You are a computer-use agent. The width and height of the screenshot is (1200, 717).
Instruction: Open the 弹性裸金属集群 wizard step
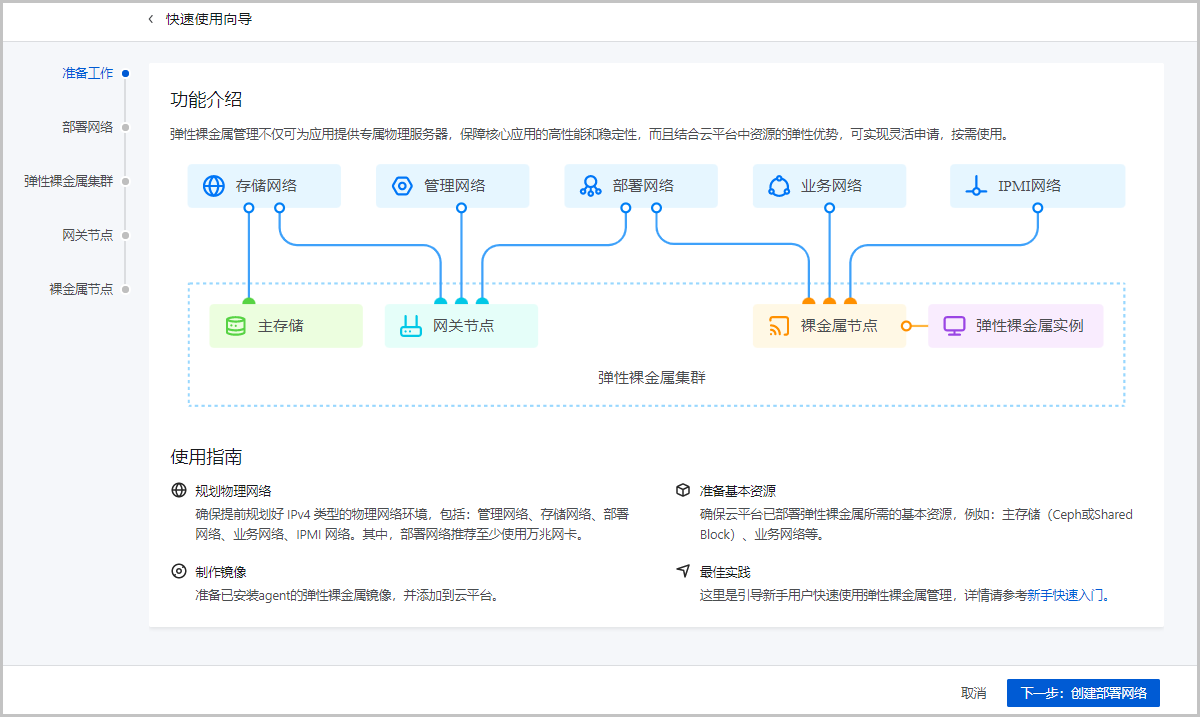tap(69, 181)
